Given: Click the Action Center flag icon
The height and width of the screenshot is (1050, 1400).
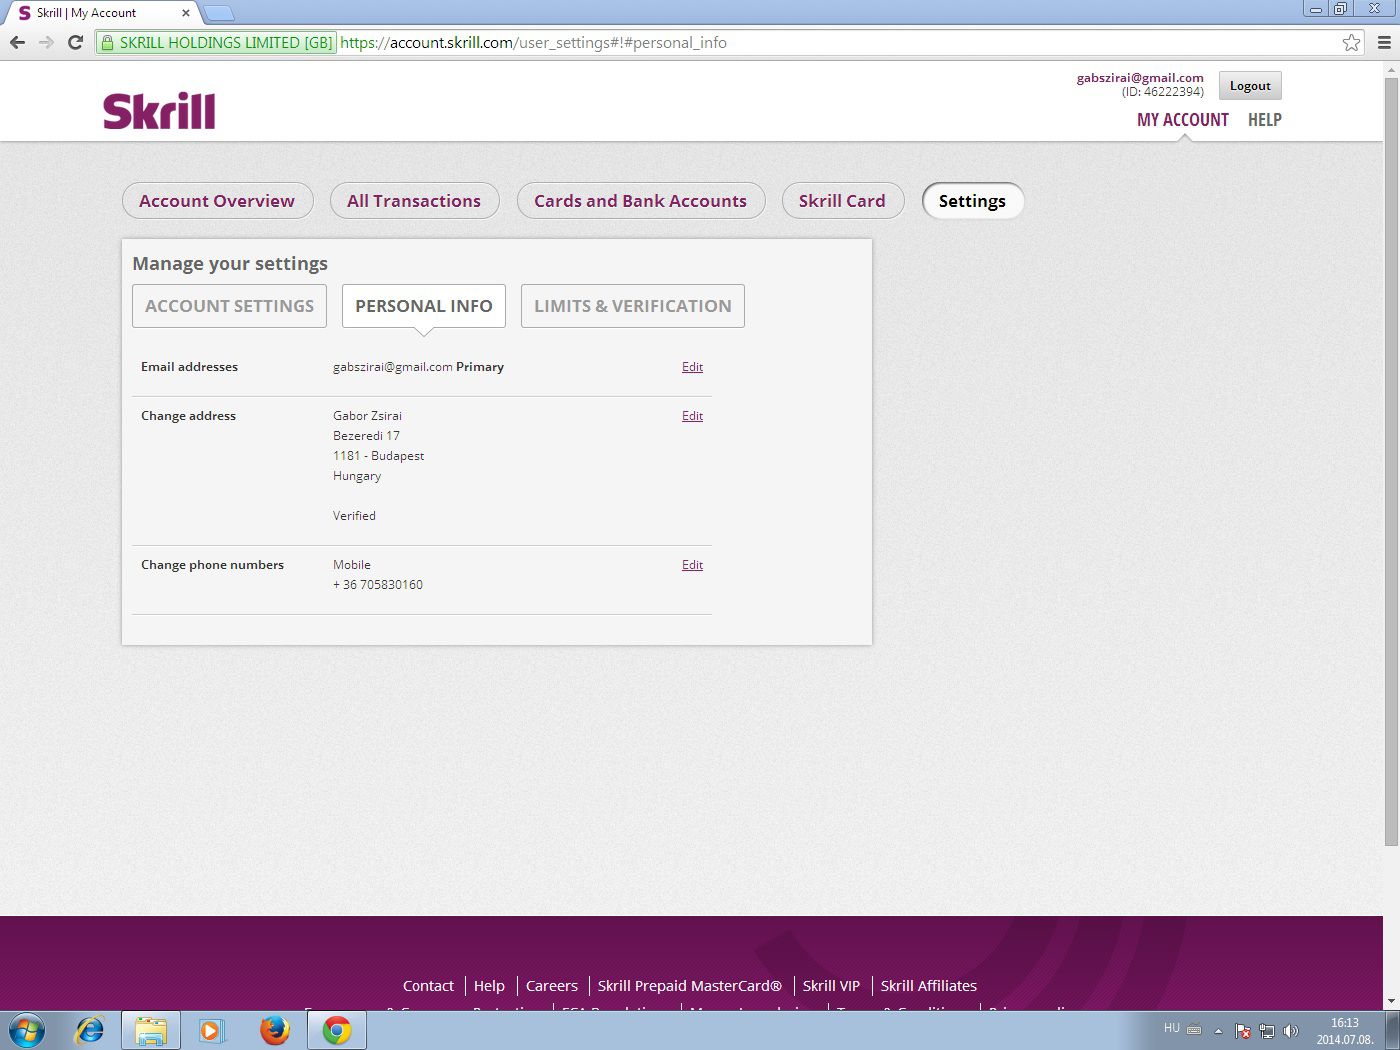Looking at the screenshot, I should (1243, 1031).
